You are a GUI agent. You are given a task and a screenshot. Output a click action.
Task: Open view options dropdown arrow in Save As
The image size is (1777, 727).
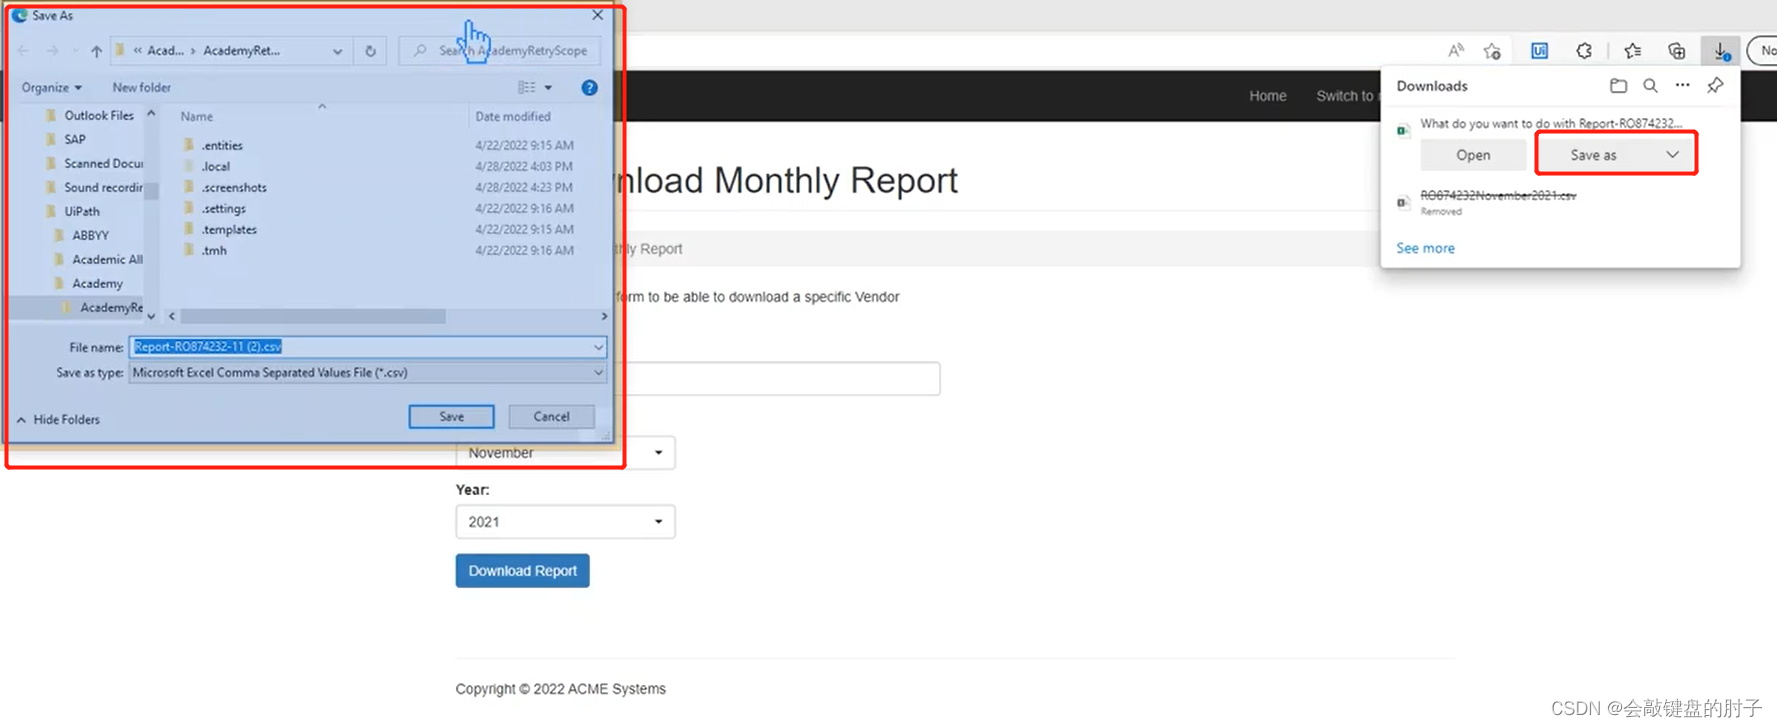click(x=548, y=88)
